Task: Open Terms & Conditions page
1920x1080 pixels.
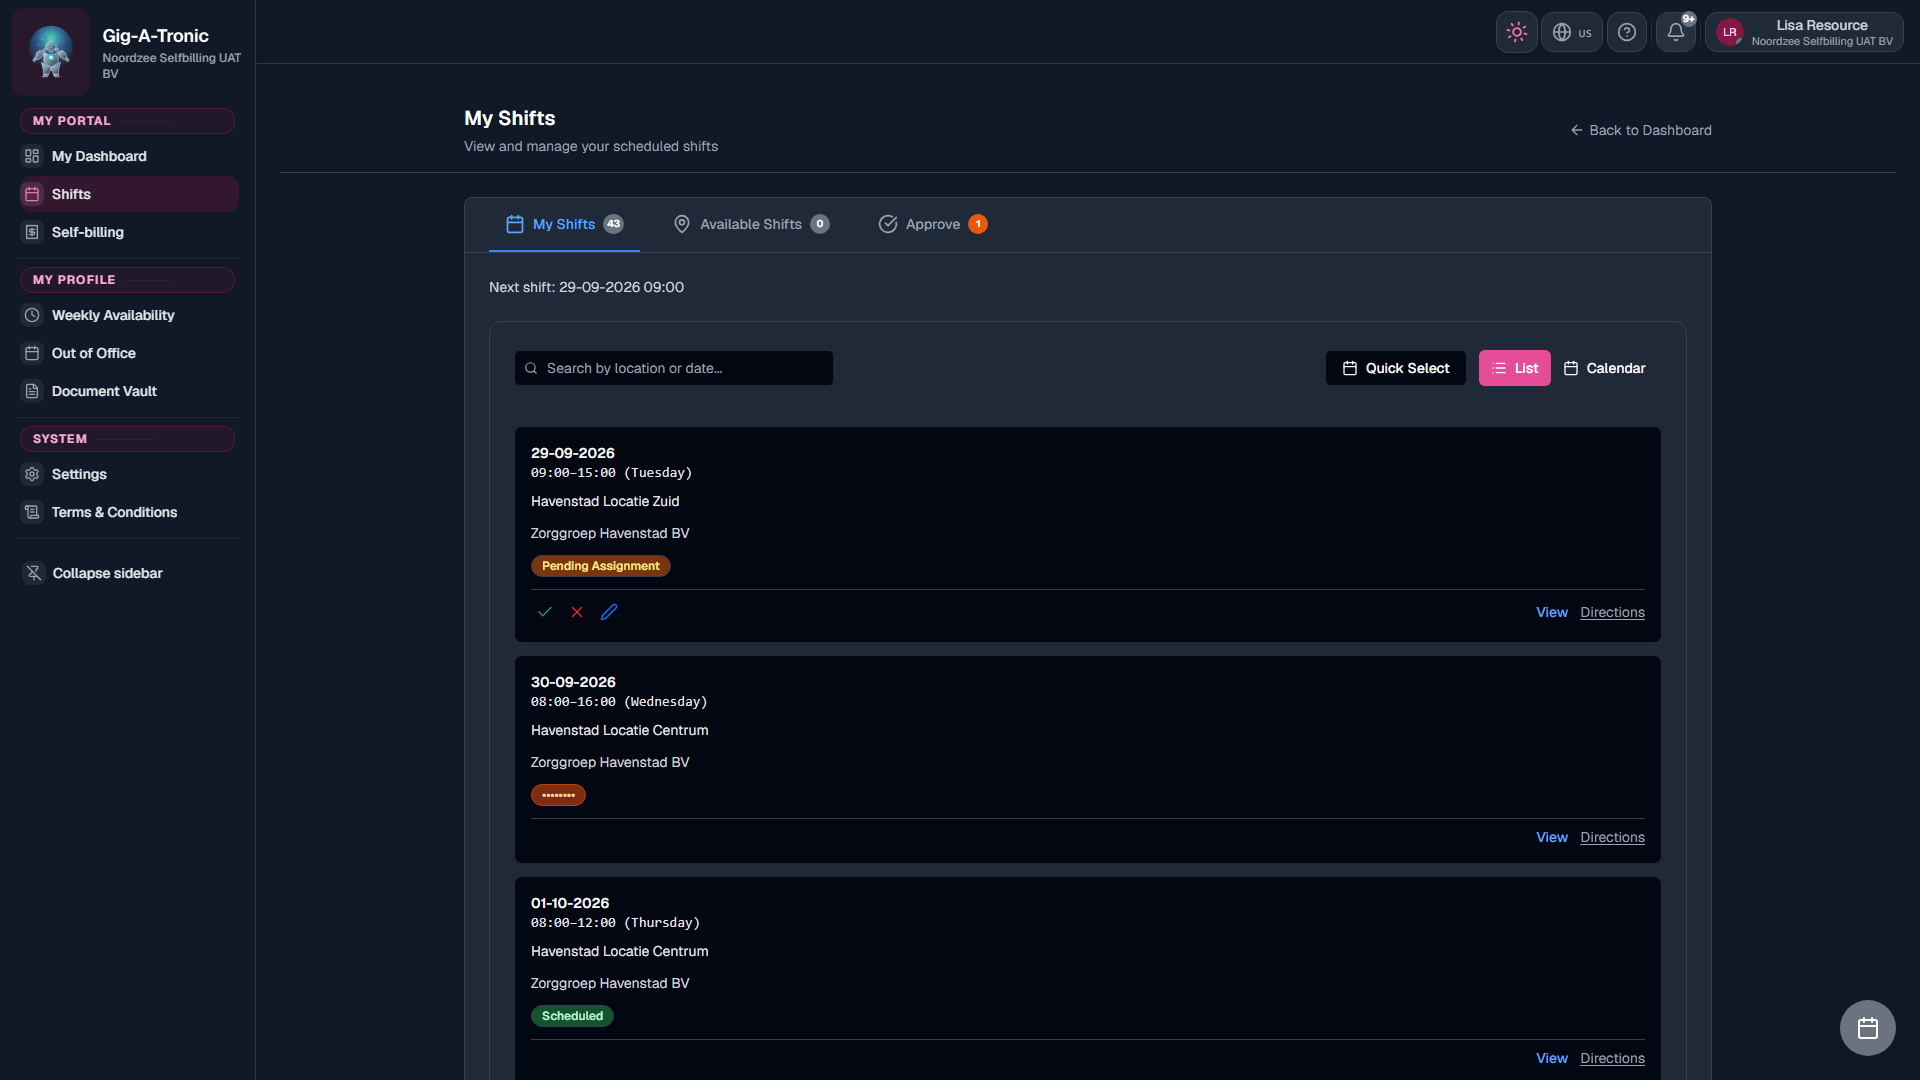Action: [128, 512]
